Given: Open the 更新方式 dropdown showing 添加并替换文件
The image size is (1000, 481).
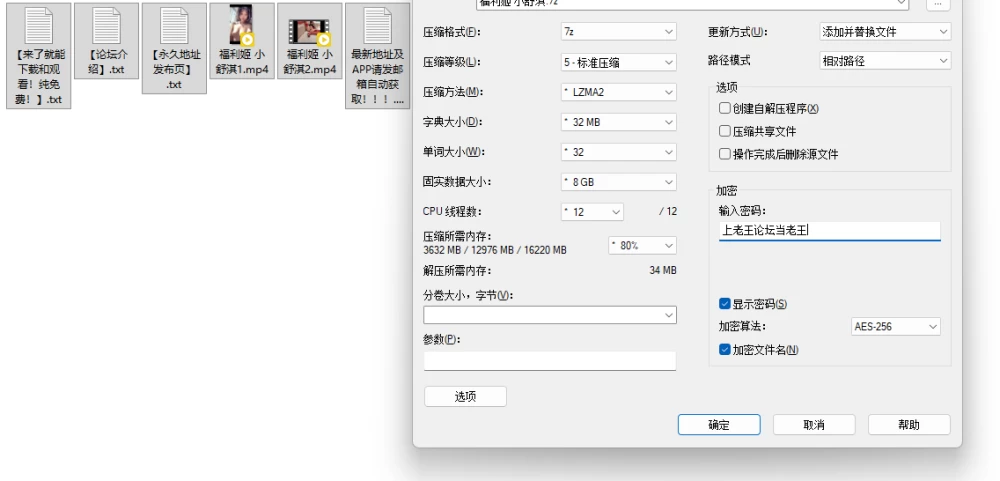Looking at the screenshot, I should tap(885, 31).
